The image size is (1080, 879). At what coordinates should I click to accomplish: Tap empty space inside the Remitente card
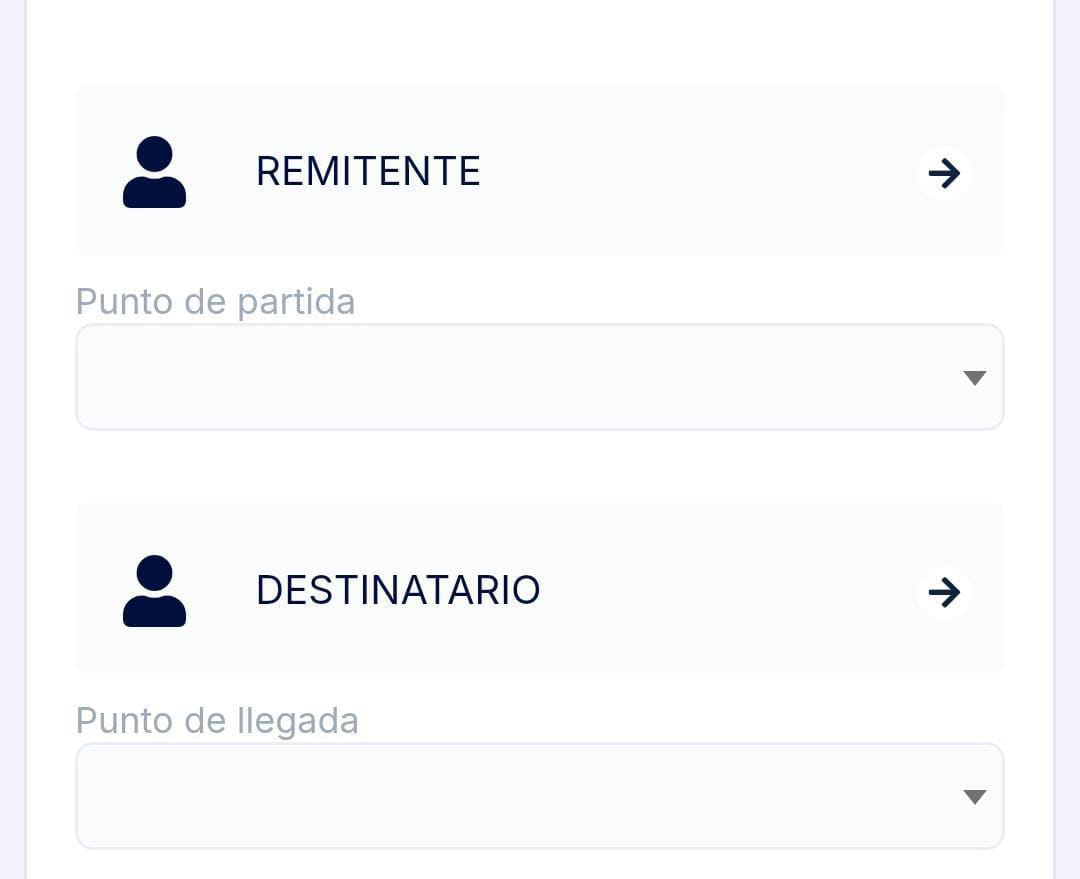click(700, 172)
